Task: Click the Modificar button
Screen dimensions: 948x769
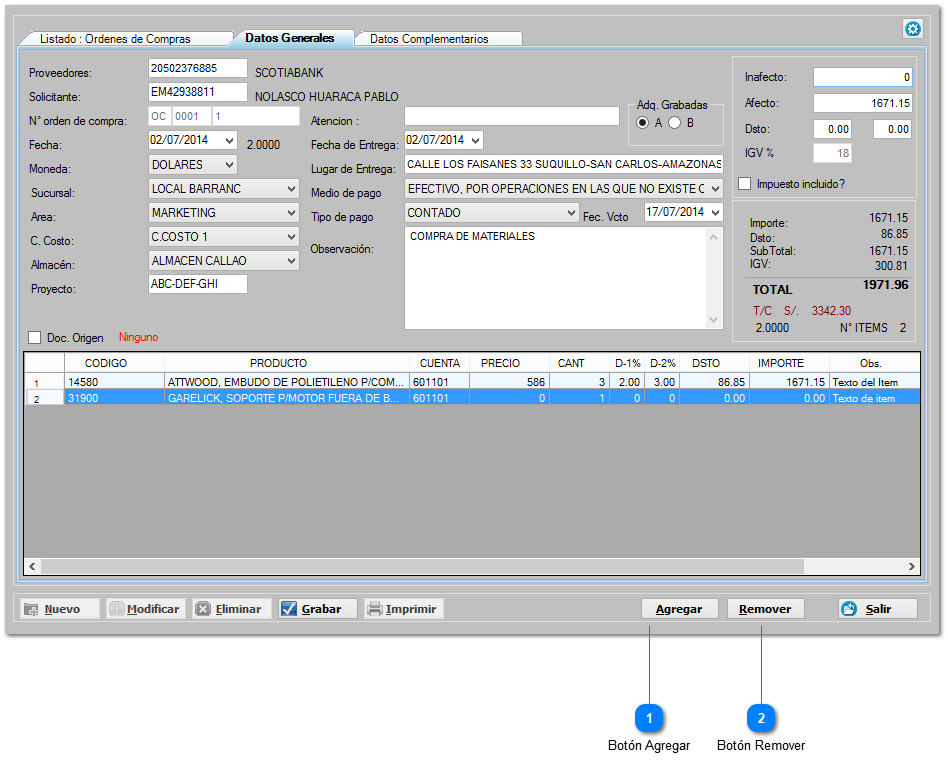Action: [146, 609]
